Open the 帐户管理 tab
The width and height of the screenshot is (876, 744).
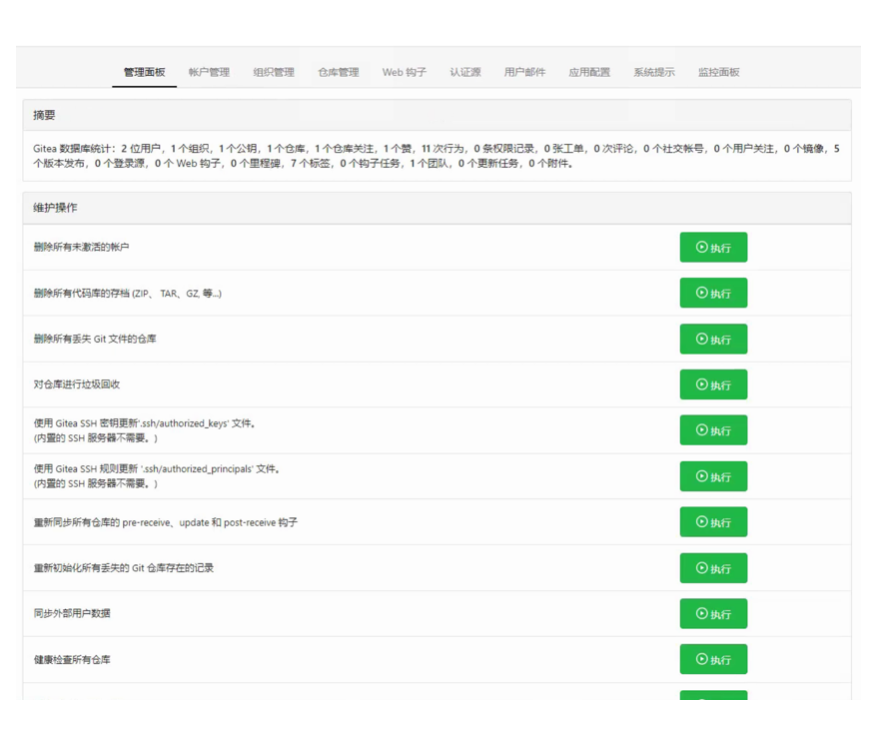pyautogui.click(x=208, y=73)
